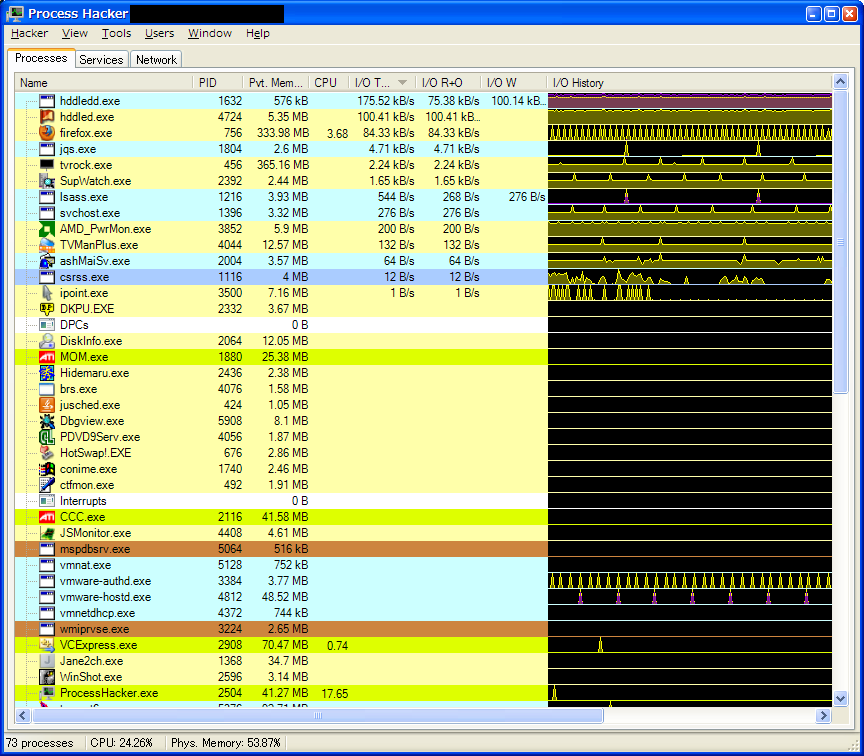Click the Dbgview.exe bug icon

coord(47,421)
